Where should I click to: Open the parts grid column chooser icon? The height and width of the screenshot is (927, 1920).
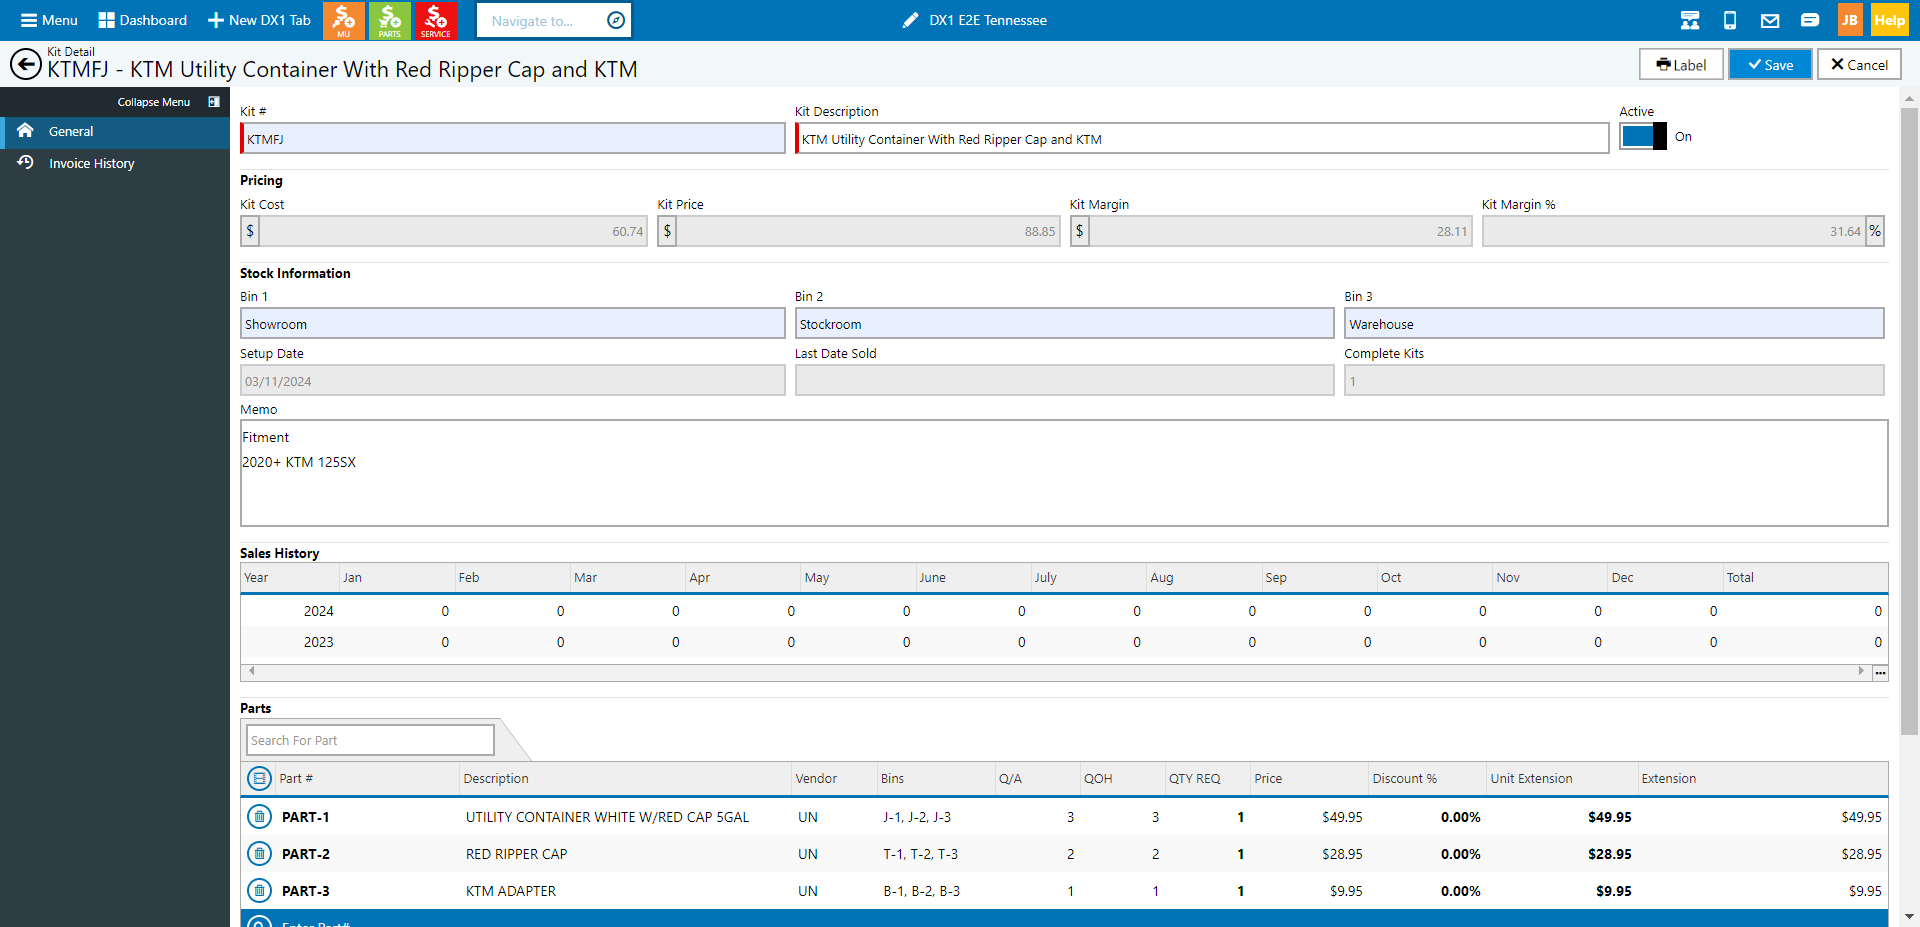point(259,778)
